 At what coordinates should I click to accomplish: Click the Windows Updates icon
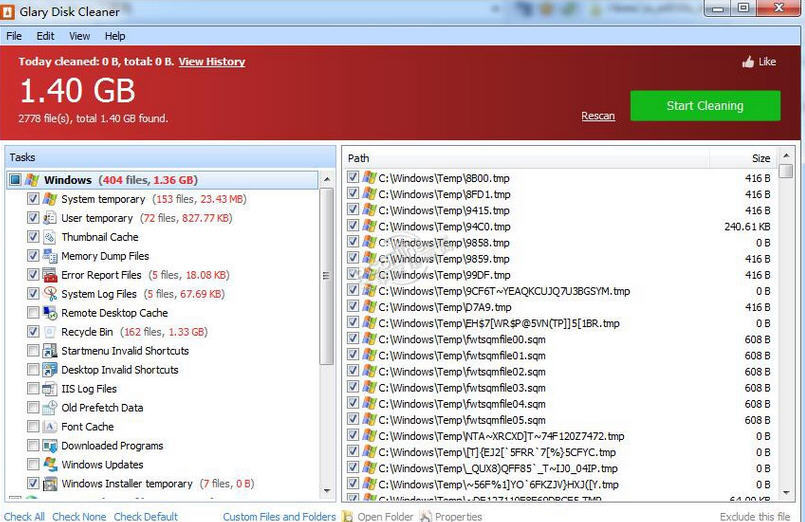(x=50, y=465)
